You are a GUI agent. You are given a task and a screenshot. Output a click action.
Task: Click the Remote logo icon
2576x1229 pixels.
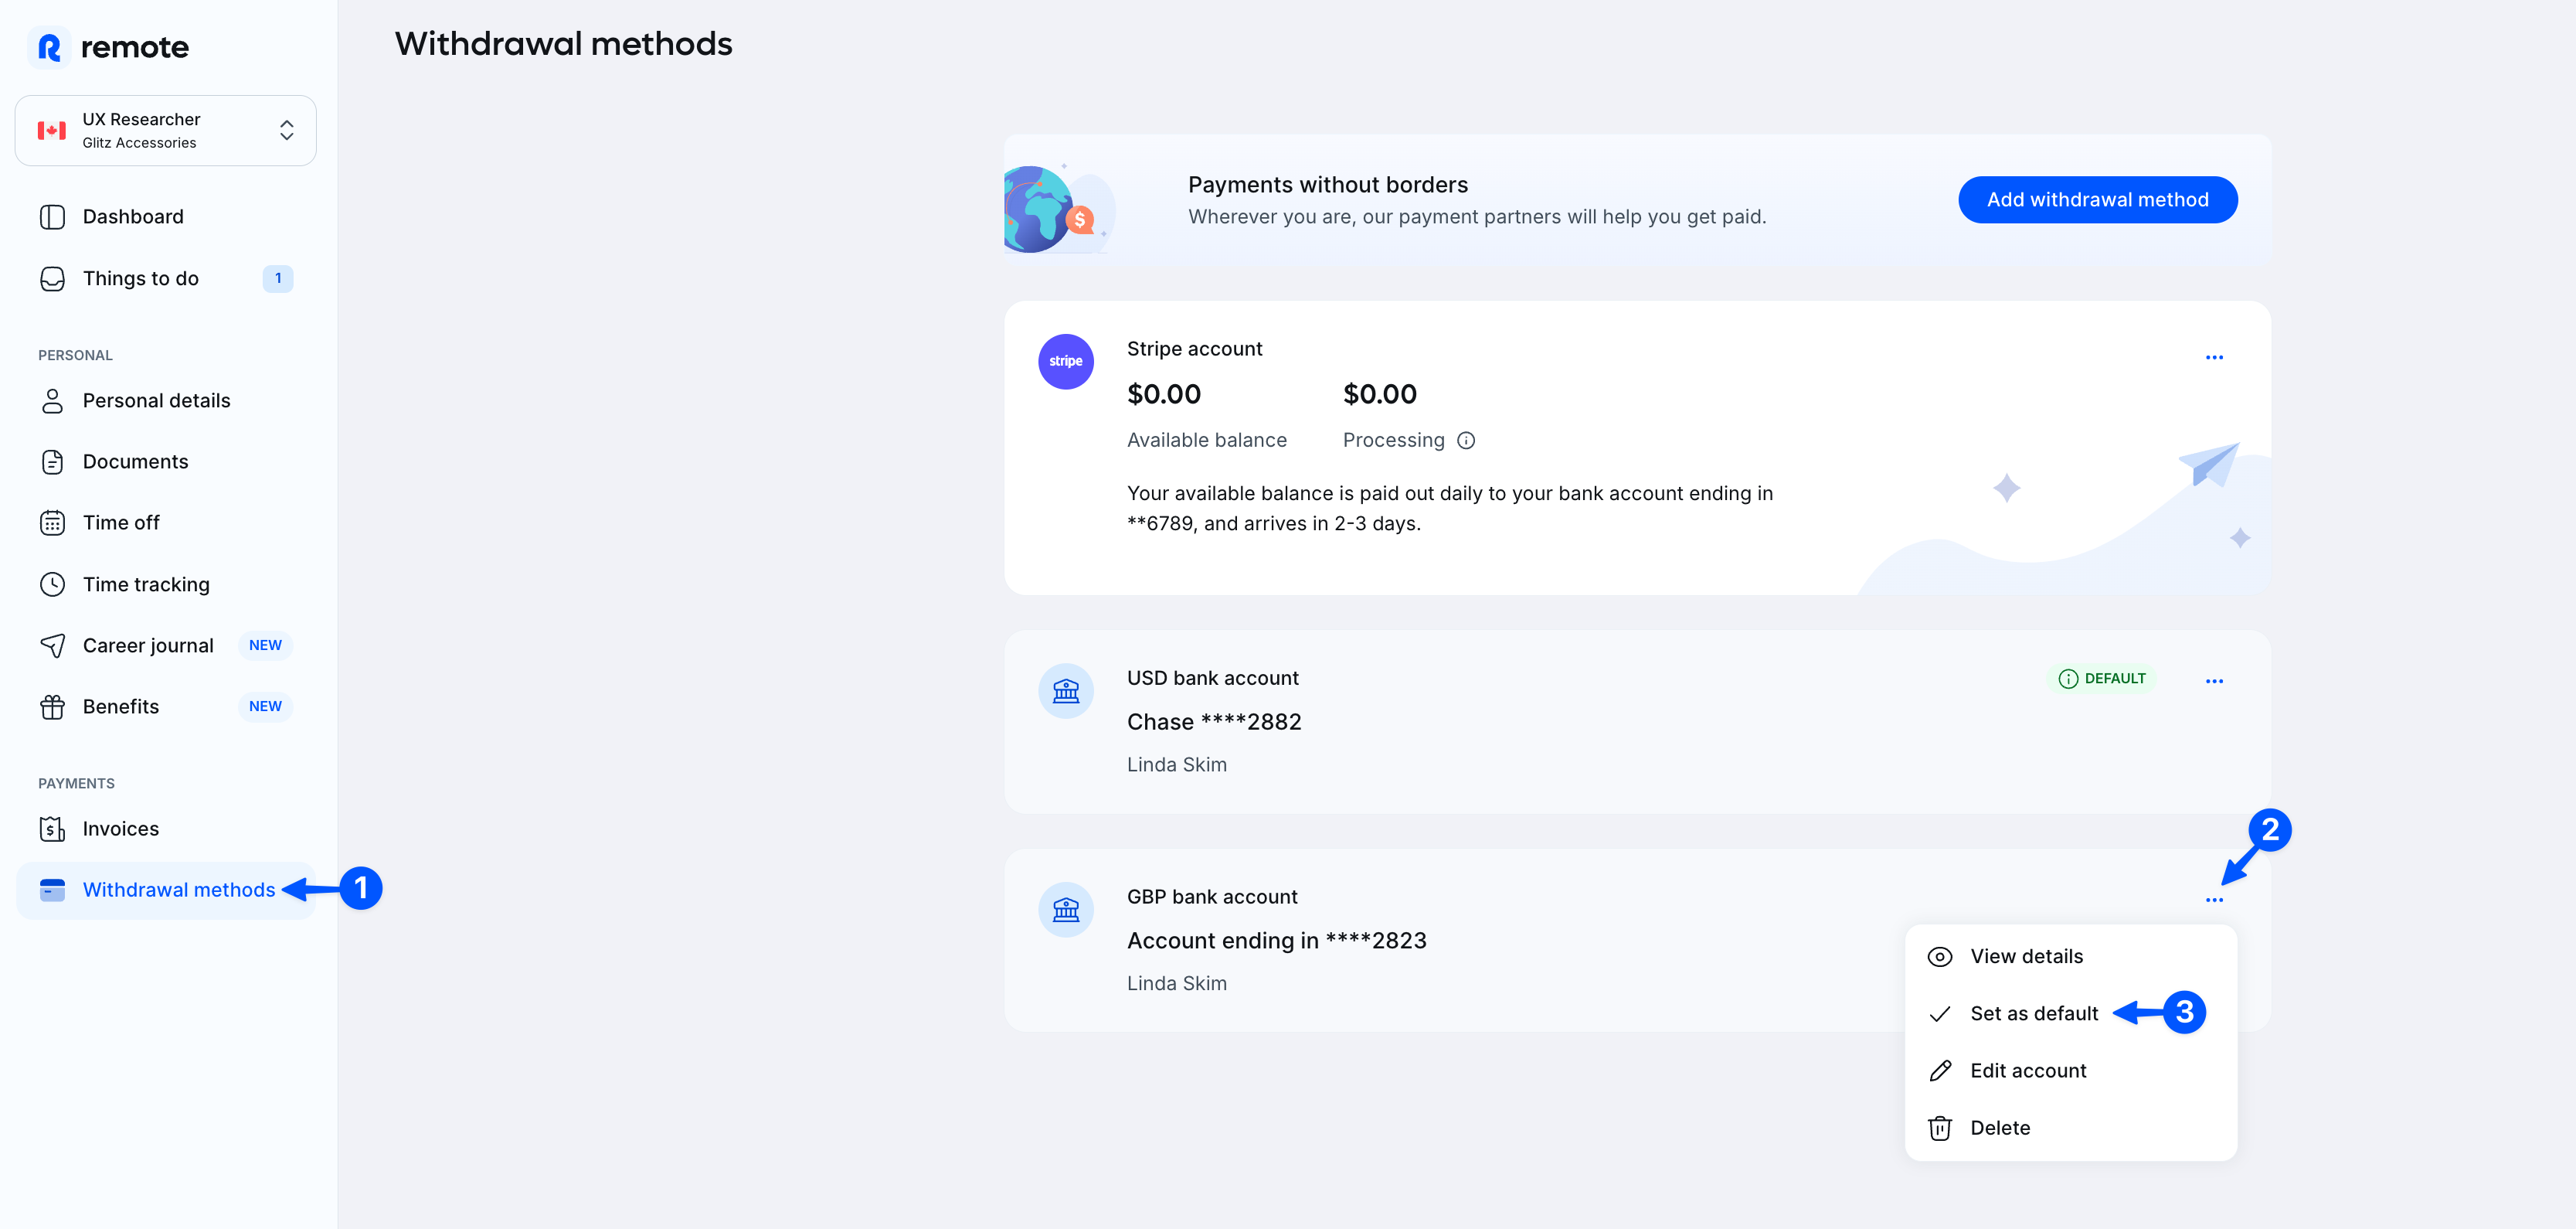[x=48, y=47]
